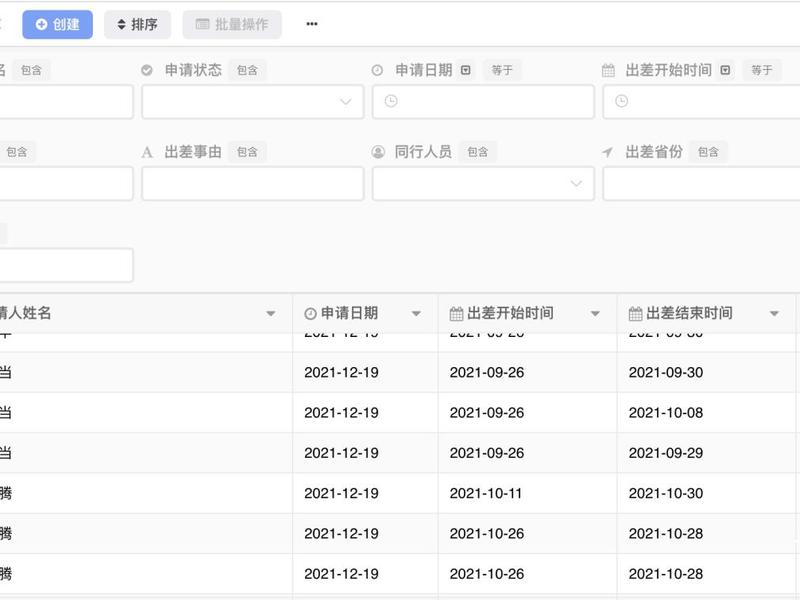
Task: Click the 申请状态 filter label
Action: pyautogui.click(x=193, y=70)
